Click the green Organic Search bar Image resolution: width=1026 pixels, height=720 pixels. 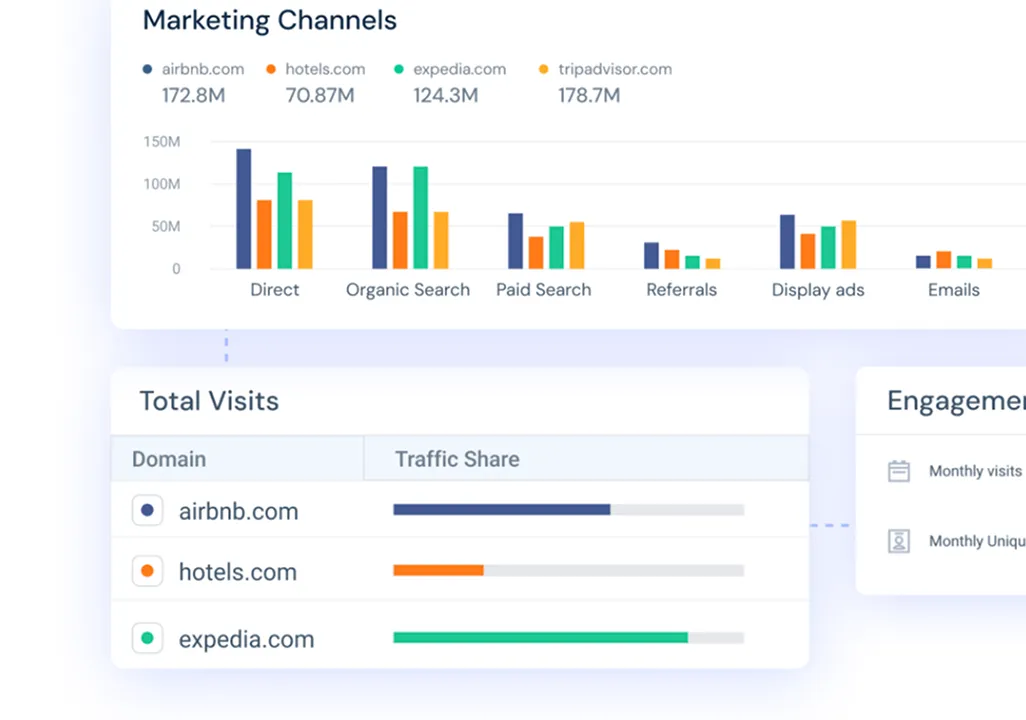[420, 217]
